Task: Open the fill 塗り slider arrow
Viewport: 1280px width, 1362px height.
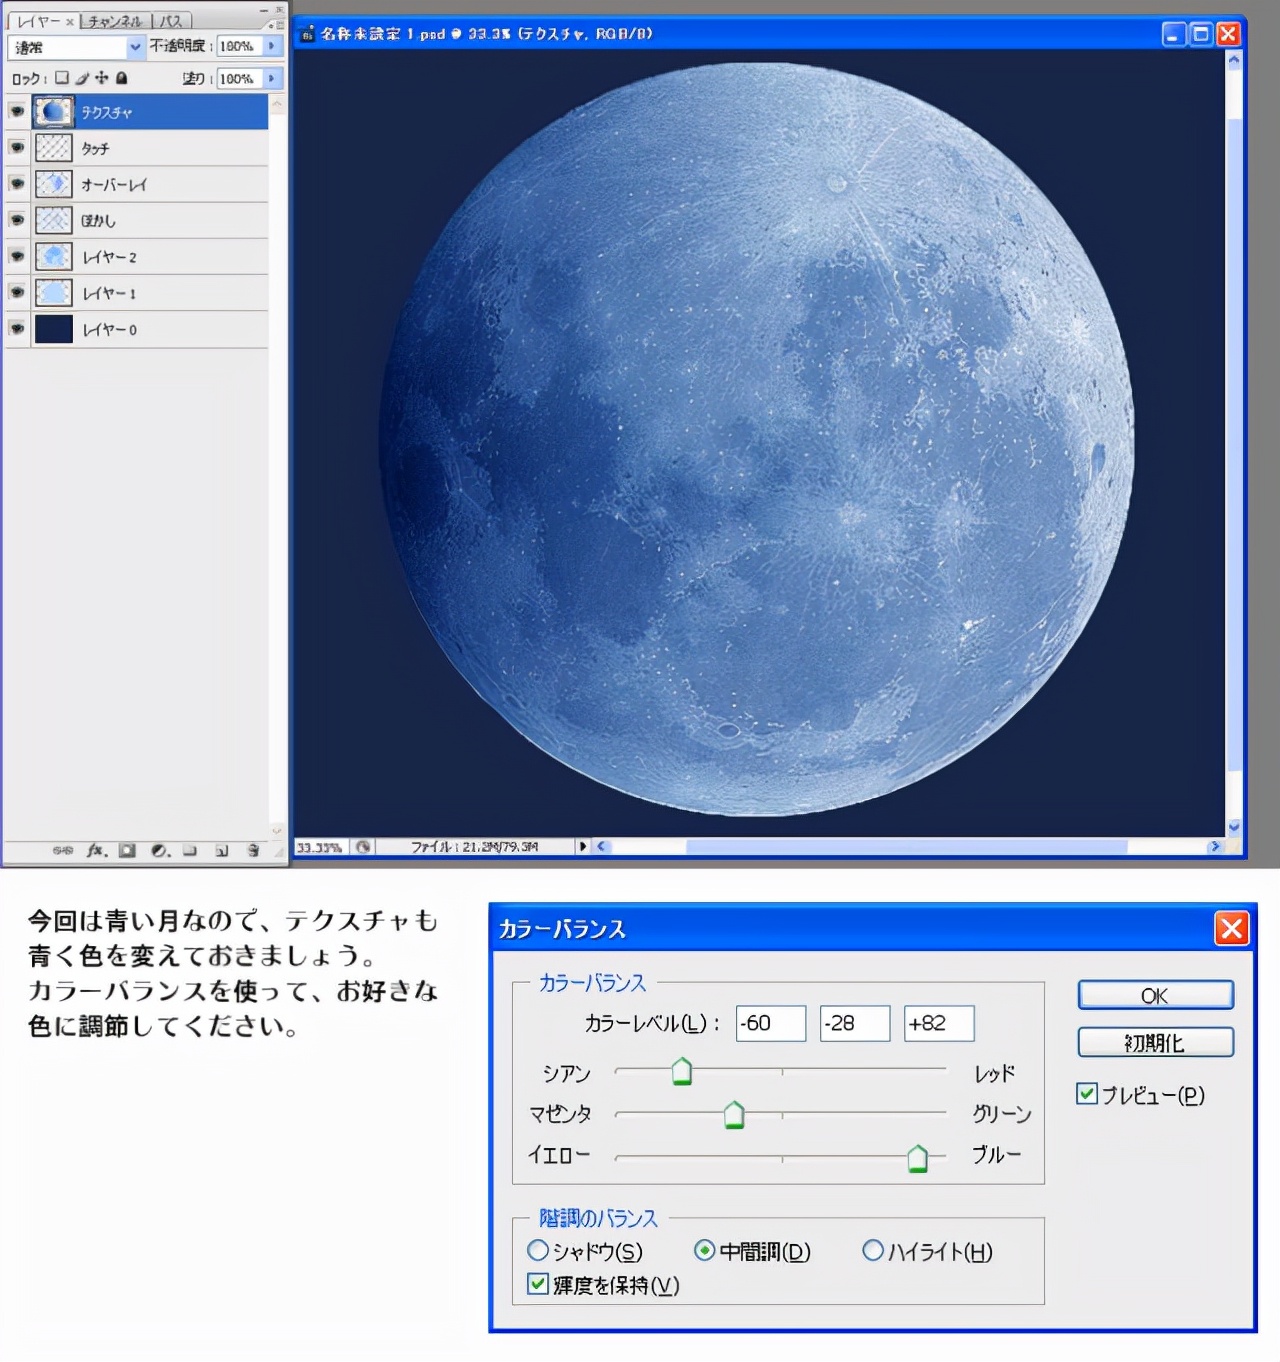Action: tap(272, 78)
